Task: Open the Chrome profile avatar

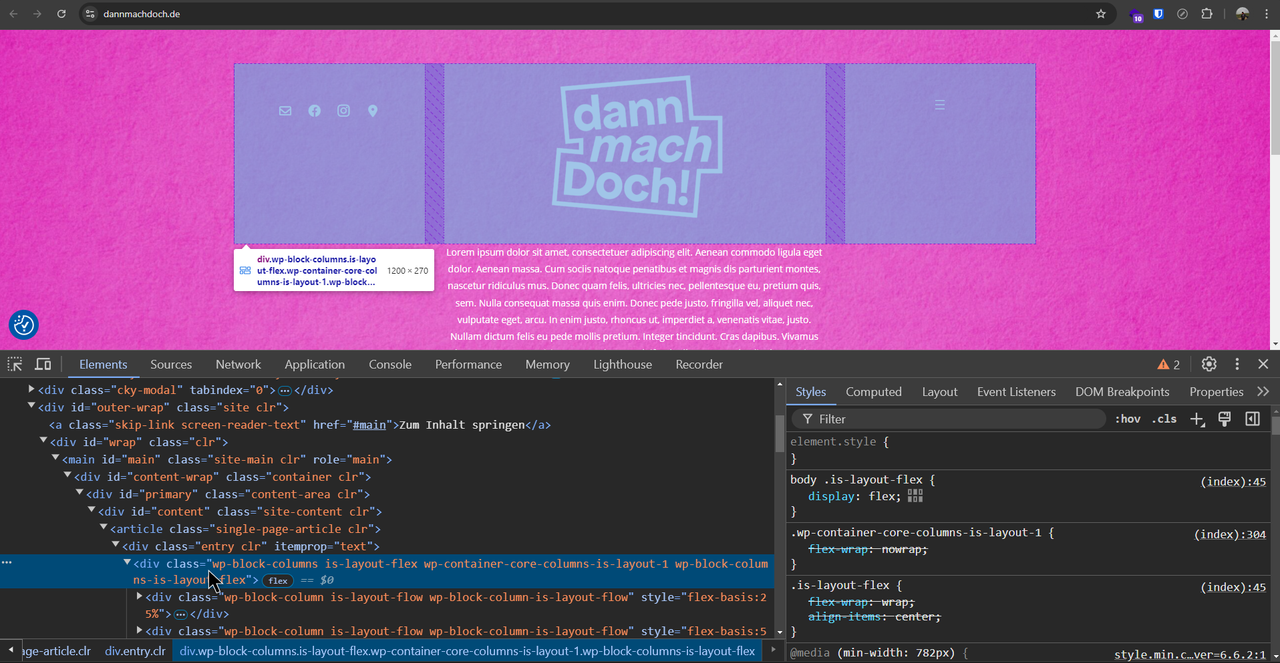Action: coord(1242,14)
